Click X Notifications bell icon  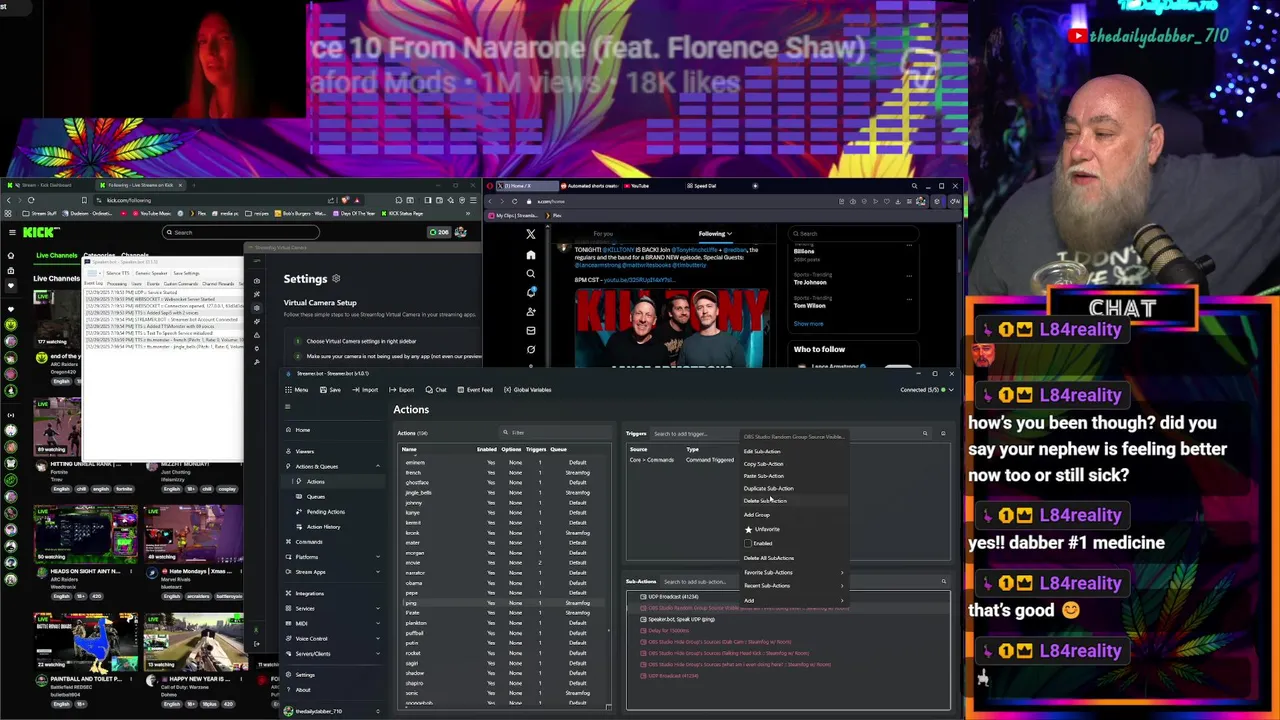click(531, 293)
